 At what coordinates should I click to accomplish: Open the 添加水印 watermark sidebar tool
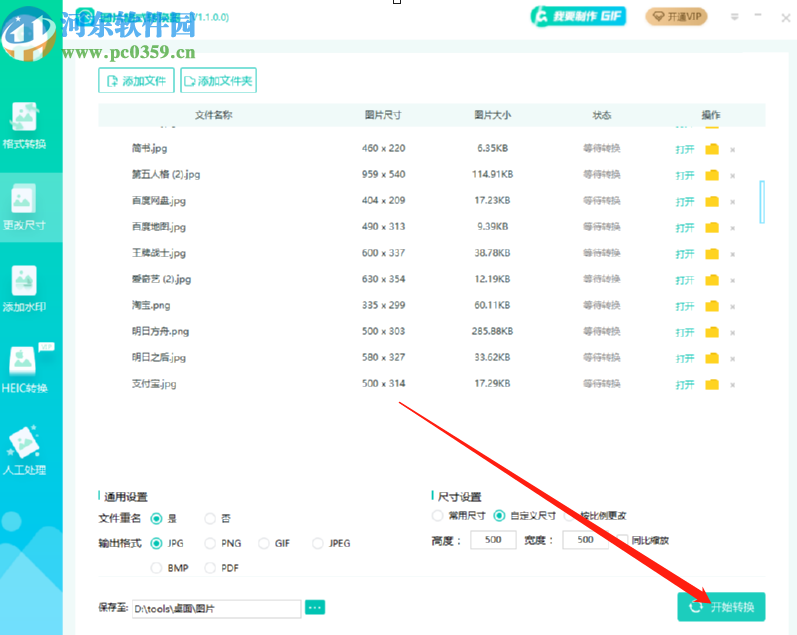(24, 289)
